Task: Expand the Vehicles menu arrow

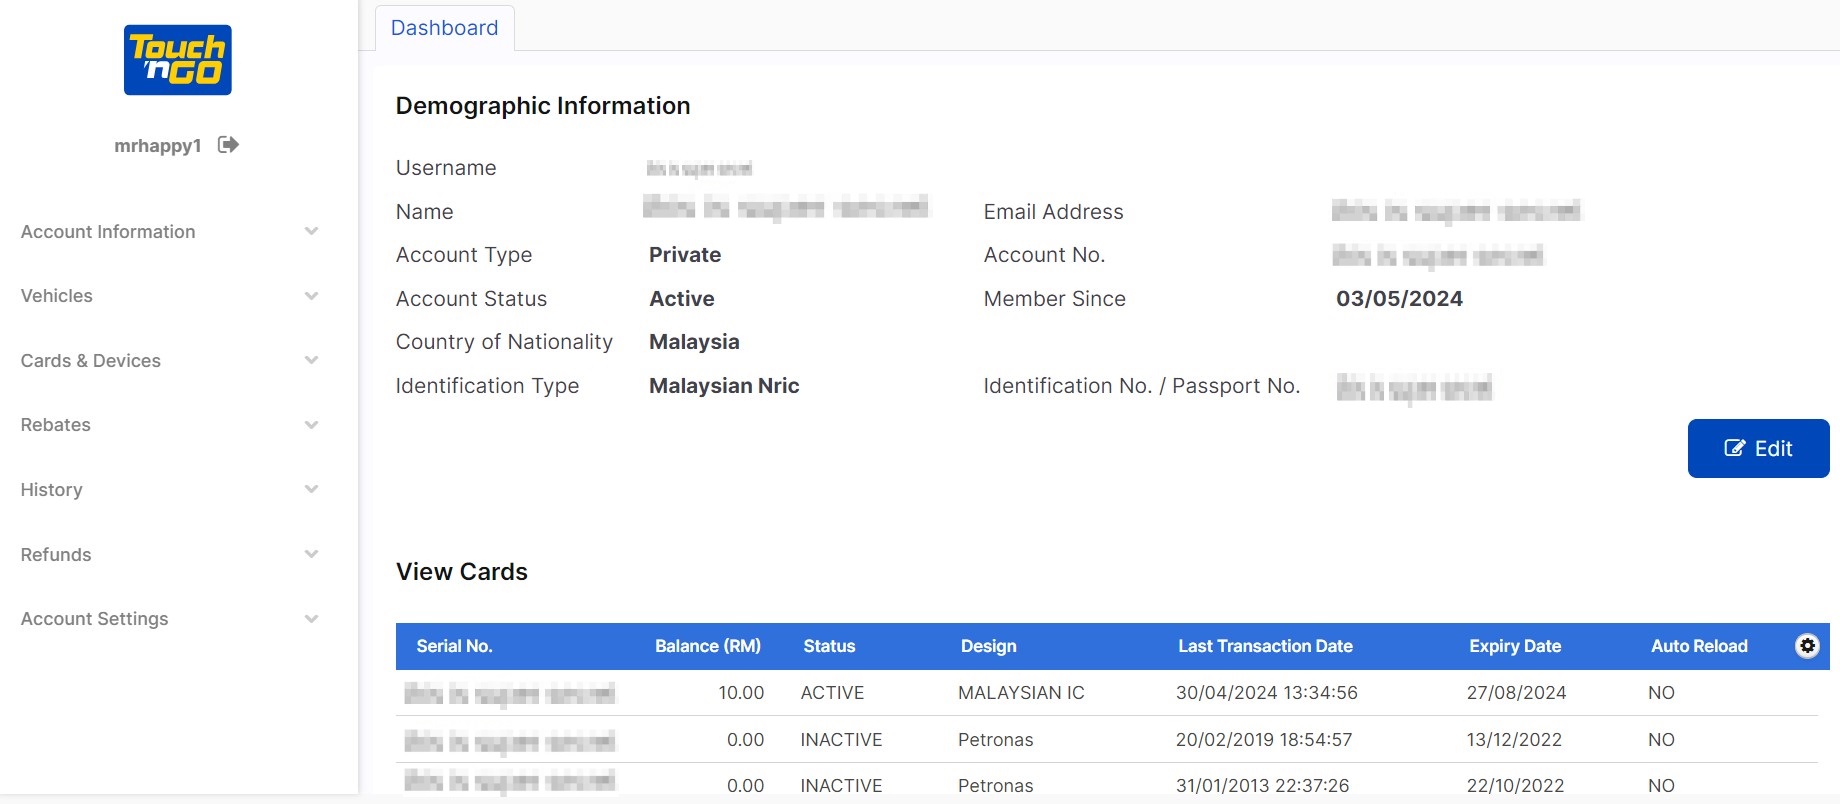Action: pyautogui.click(x=311, y=296)
